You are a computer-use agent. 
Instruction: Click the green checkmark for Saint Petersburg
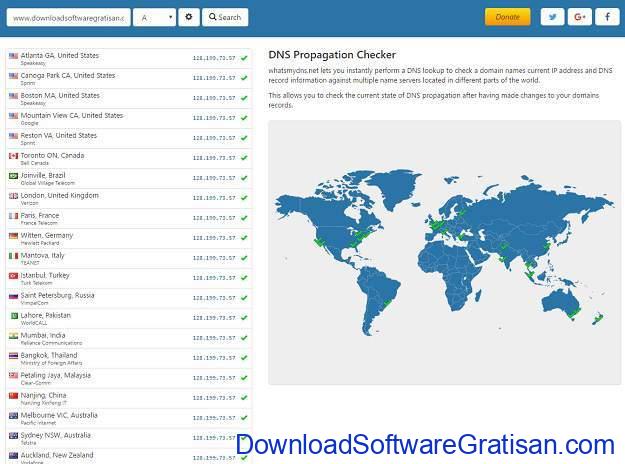(x=244, y=298)
